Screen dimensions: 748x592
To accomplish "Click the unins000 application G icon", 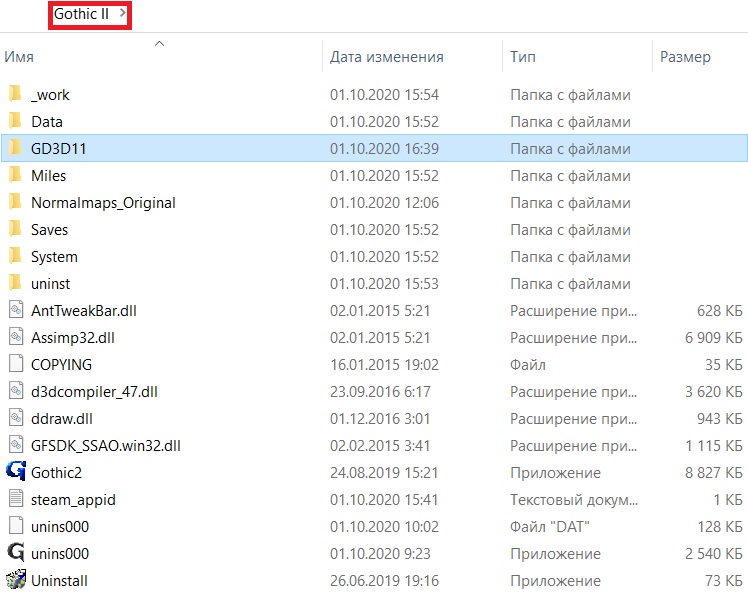I will 15,553.
